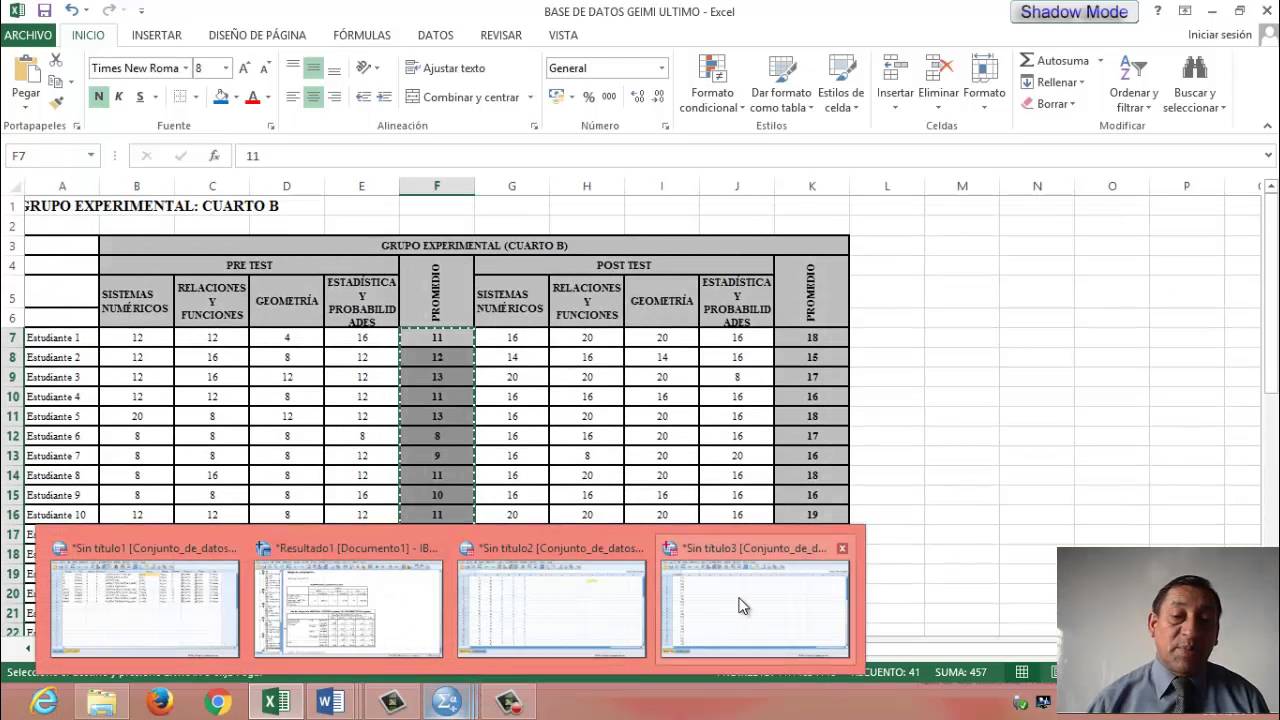Open Google Chrome from the taskbar

(x=217, y=702)
